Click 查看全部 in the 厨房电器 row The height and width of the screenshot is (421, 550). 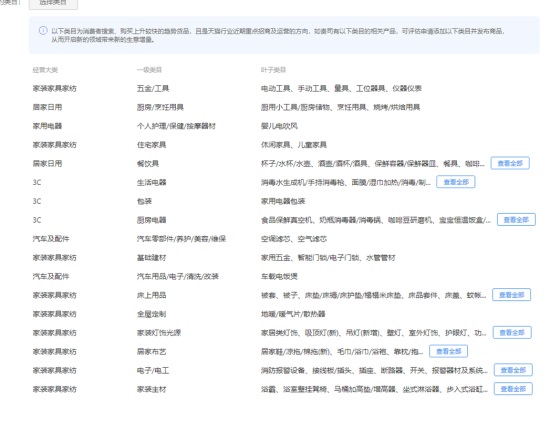click(516, 220)
